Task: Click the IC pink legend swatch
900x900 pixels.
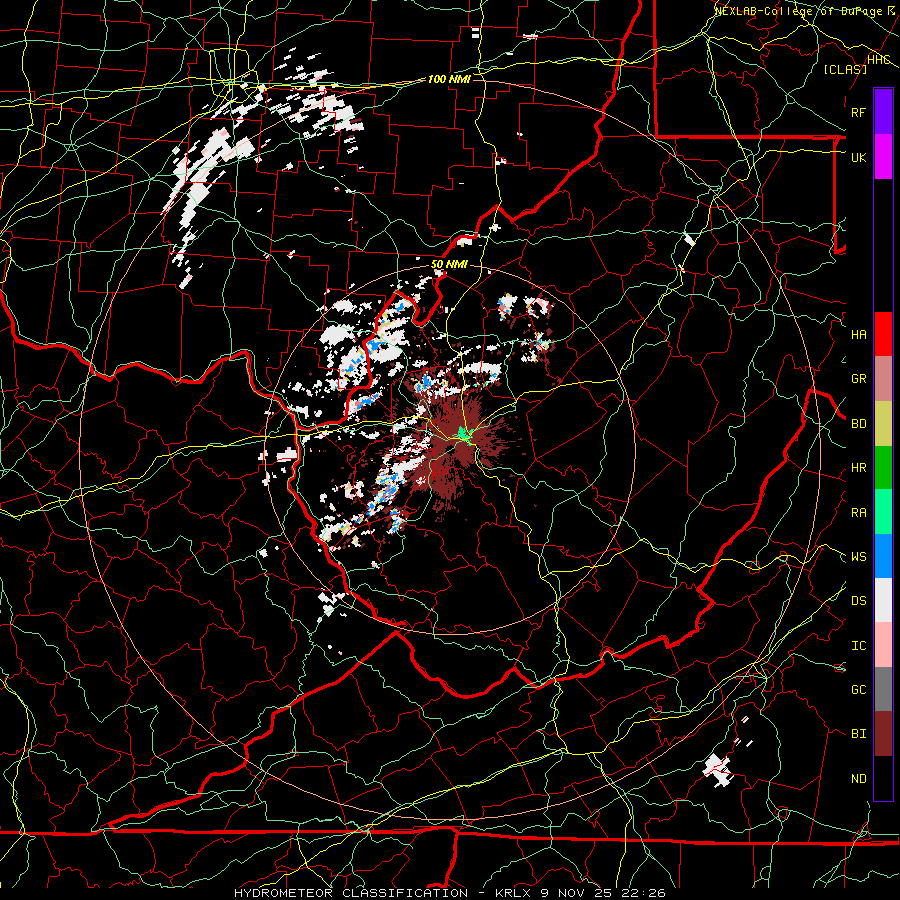Action: pos(883,645)
